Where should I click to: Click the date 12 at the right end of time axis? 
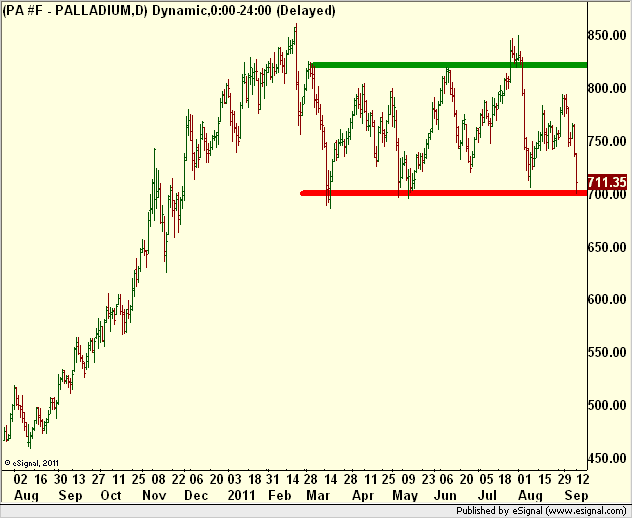click(x=583, y=479)
